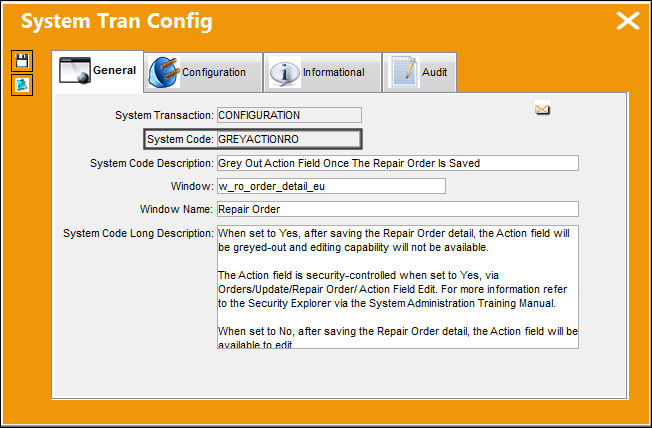The image size is (652, 428).
Task: Open the Configuration tab
Action: pyautogui.click(x=203, y=72)
